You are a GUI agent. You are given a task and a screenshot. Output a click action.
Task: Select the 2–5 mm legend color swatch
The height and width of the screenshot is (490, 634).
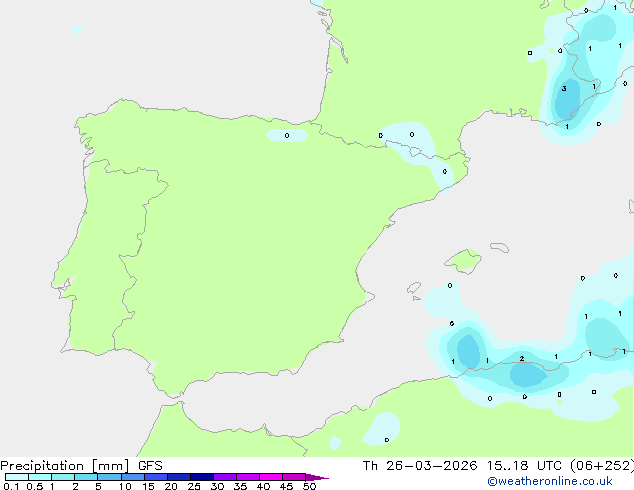[86, 477]
